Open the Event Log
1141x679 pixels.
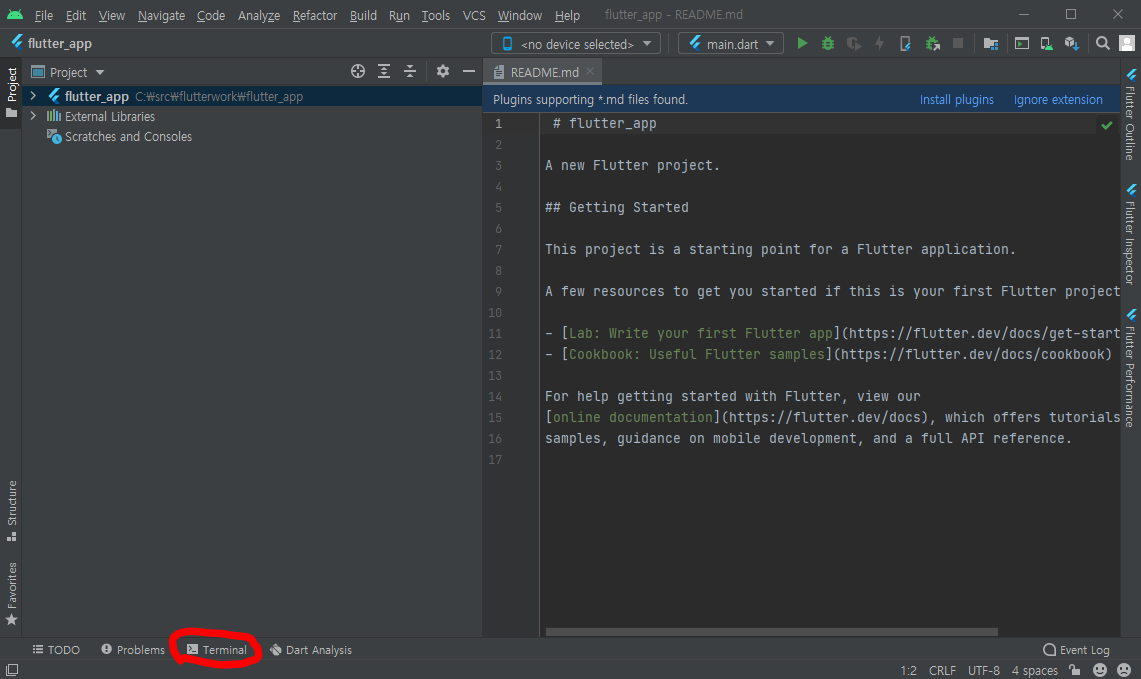click(x=1076, y=650)
